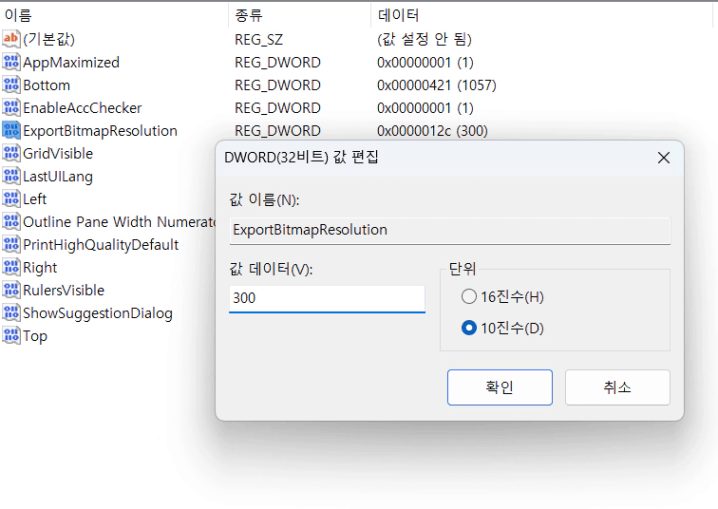Select the GridVisible value name
The height and width of the screenshot is (509, 718).
pyautogui.click(x=58, y=153)
